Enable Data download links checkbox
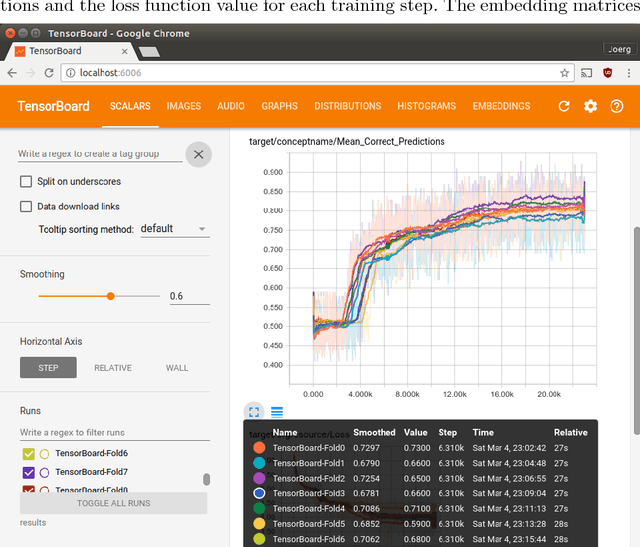This screenshot has width=640, height=547. pyautogui.click(x=27, y=206)
